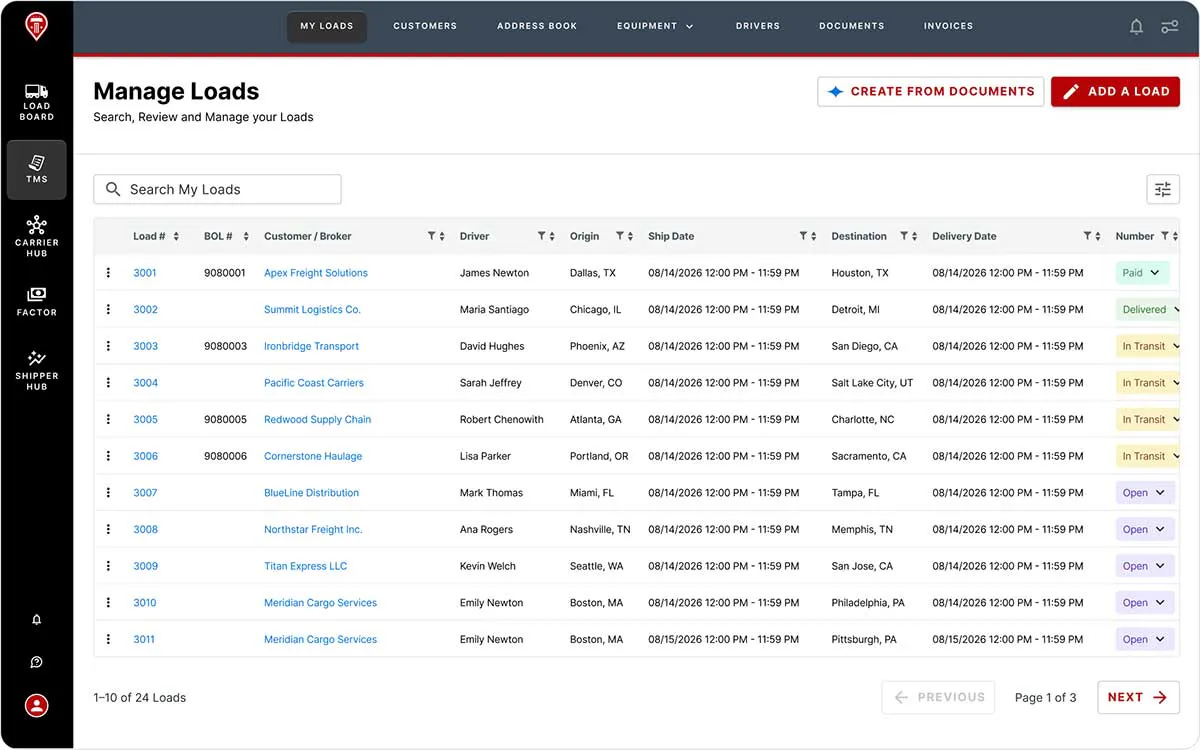The width and height of the screenshot is (1200, 750).
Task: Click the BOL number 9080005 cell
Action: [x=225, y=419]
